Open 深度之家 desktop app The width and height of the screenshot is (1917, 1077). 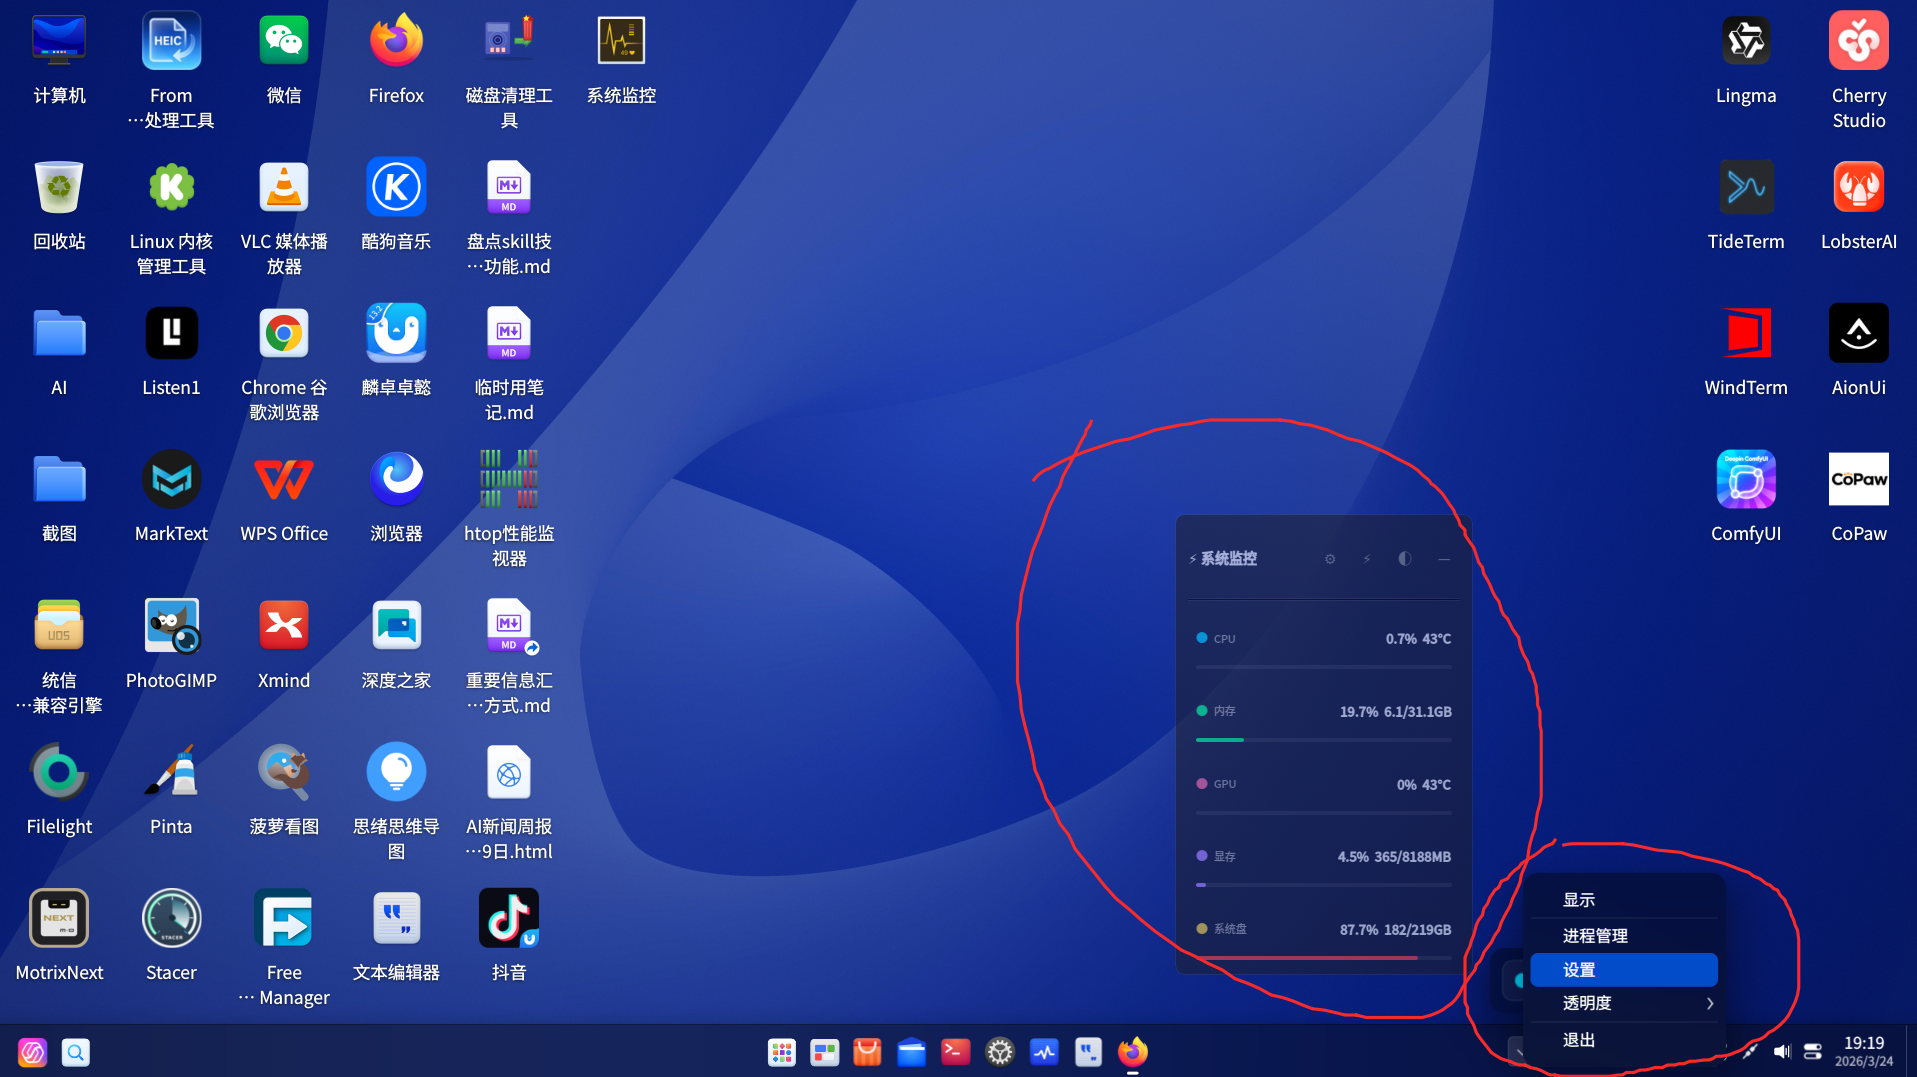tap(396, 625)
